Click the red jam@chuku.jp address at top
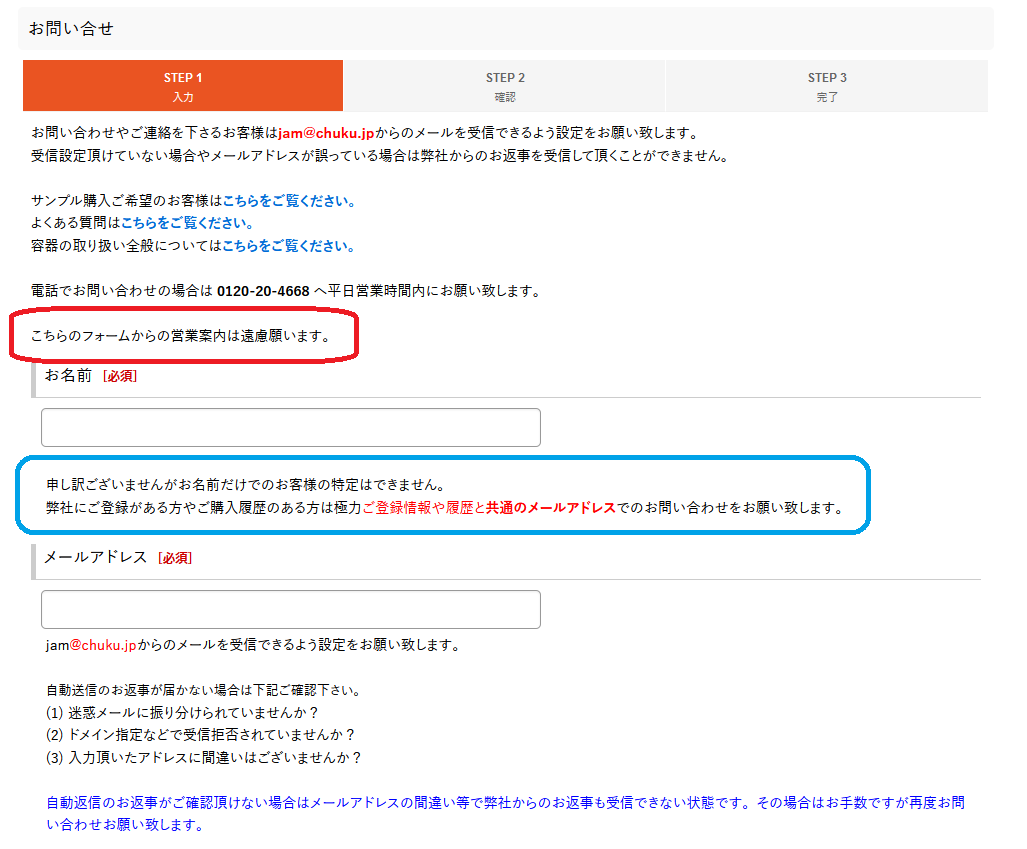Screen dimensions: 1027x849 tap(326, 133)
